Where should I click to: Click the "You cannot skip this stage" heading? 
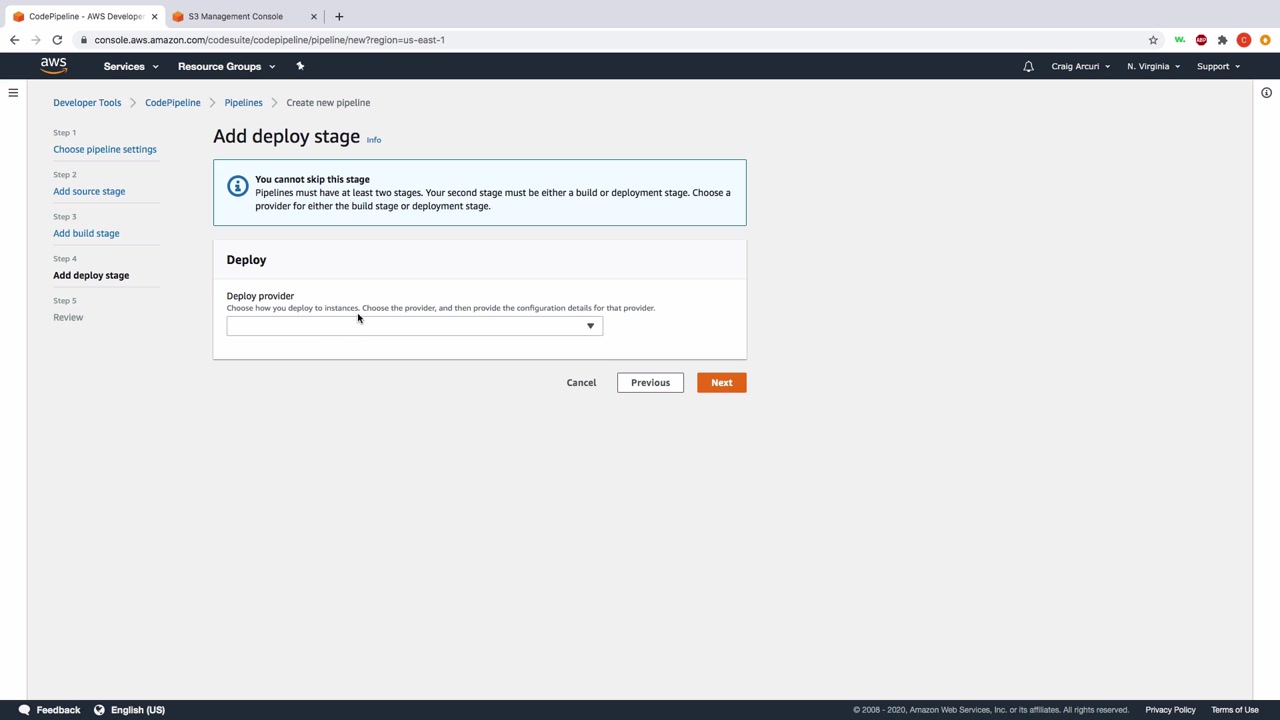tap(312, 179)
